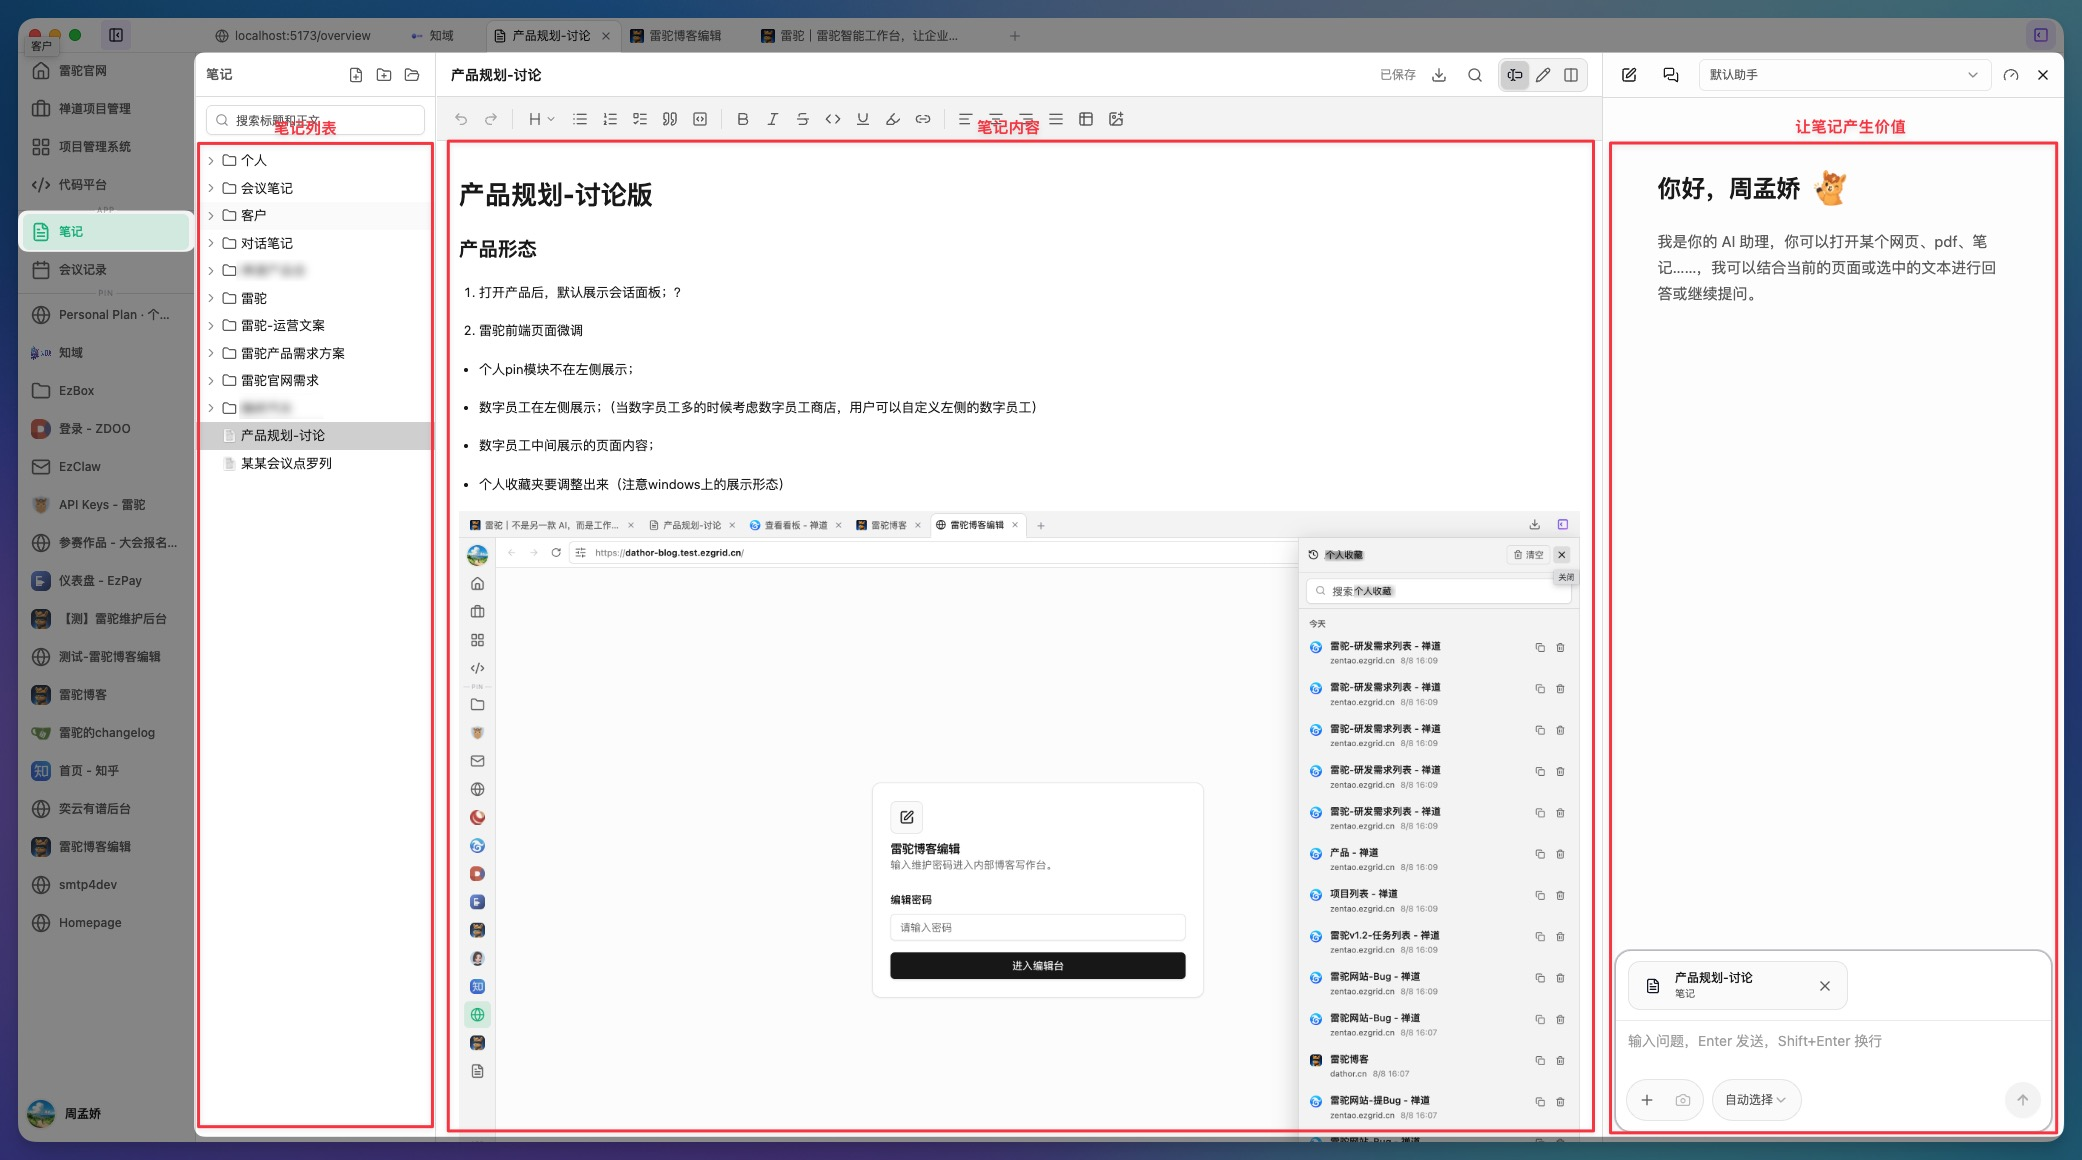Remove the attached 产品规划-讨论 note chip

point(1825,986)
